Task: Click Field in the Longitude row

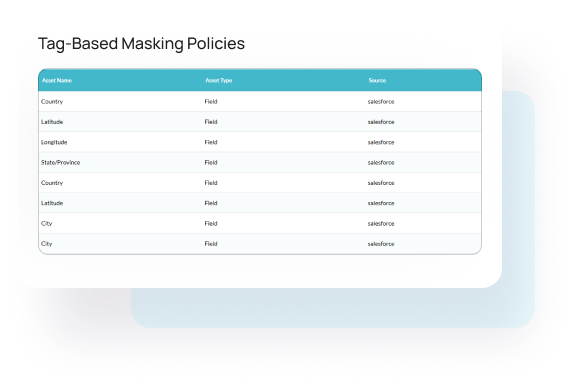Action: click(211, 142)
